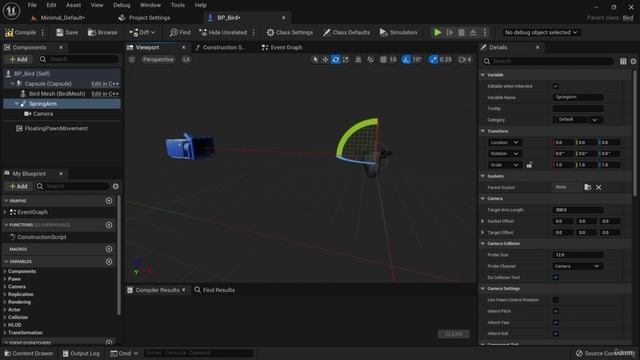Open the Rotation type dropdown
Viewport: 640px width, 360px height.
tap(504, 154)
